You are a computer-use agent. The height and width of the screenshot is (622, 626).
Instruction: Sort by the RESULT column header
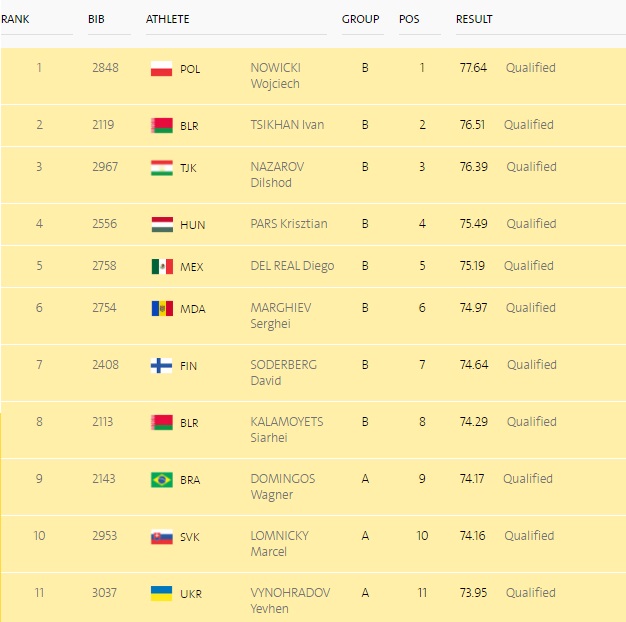tap(474, 19)
